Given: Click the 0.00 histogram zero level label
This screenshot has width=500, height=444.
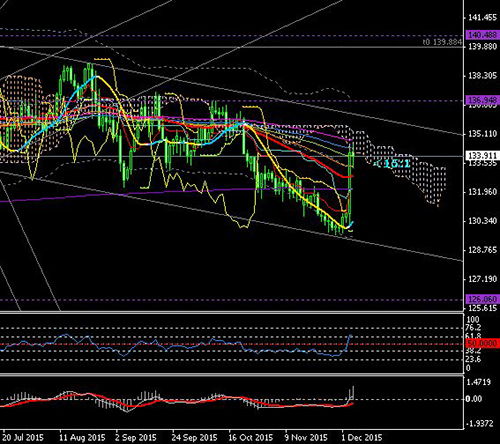Looking at the screenshot, I should click(474, 399).
